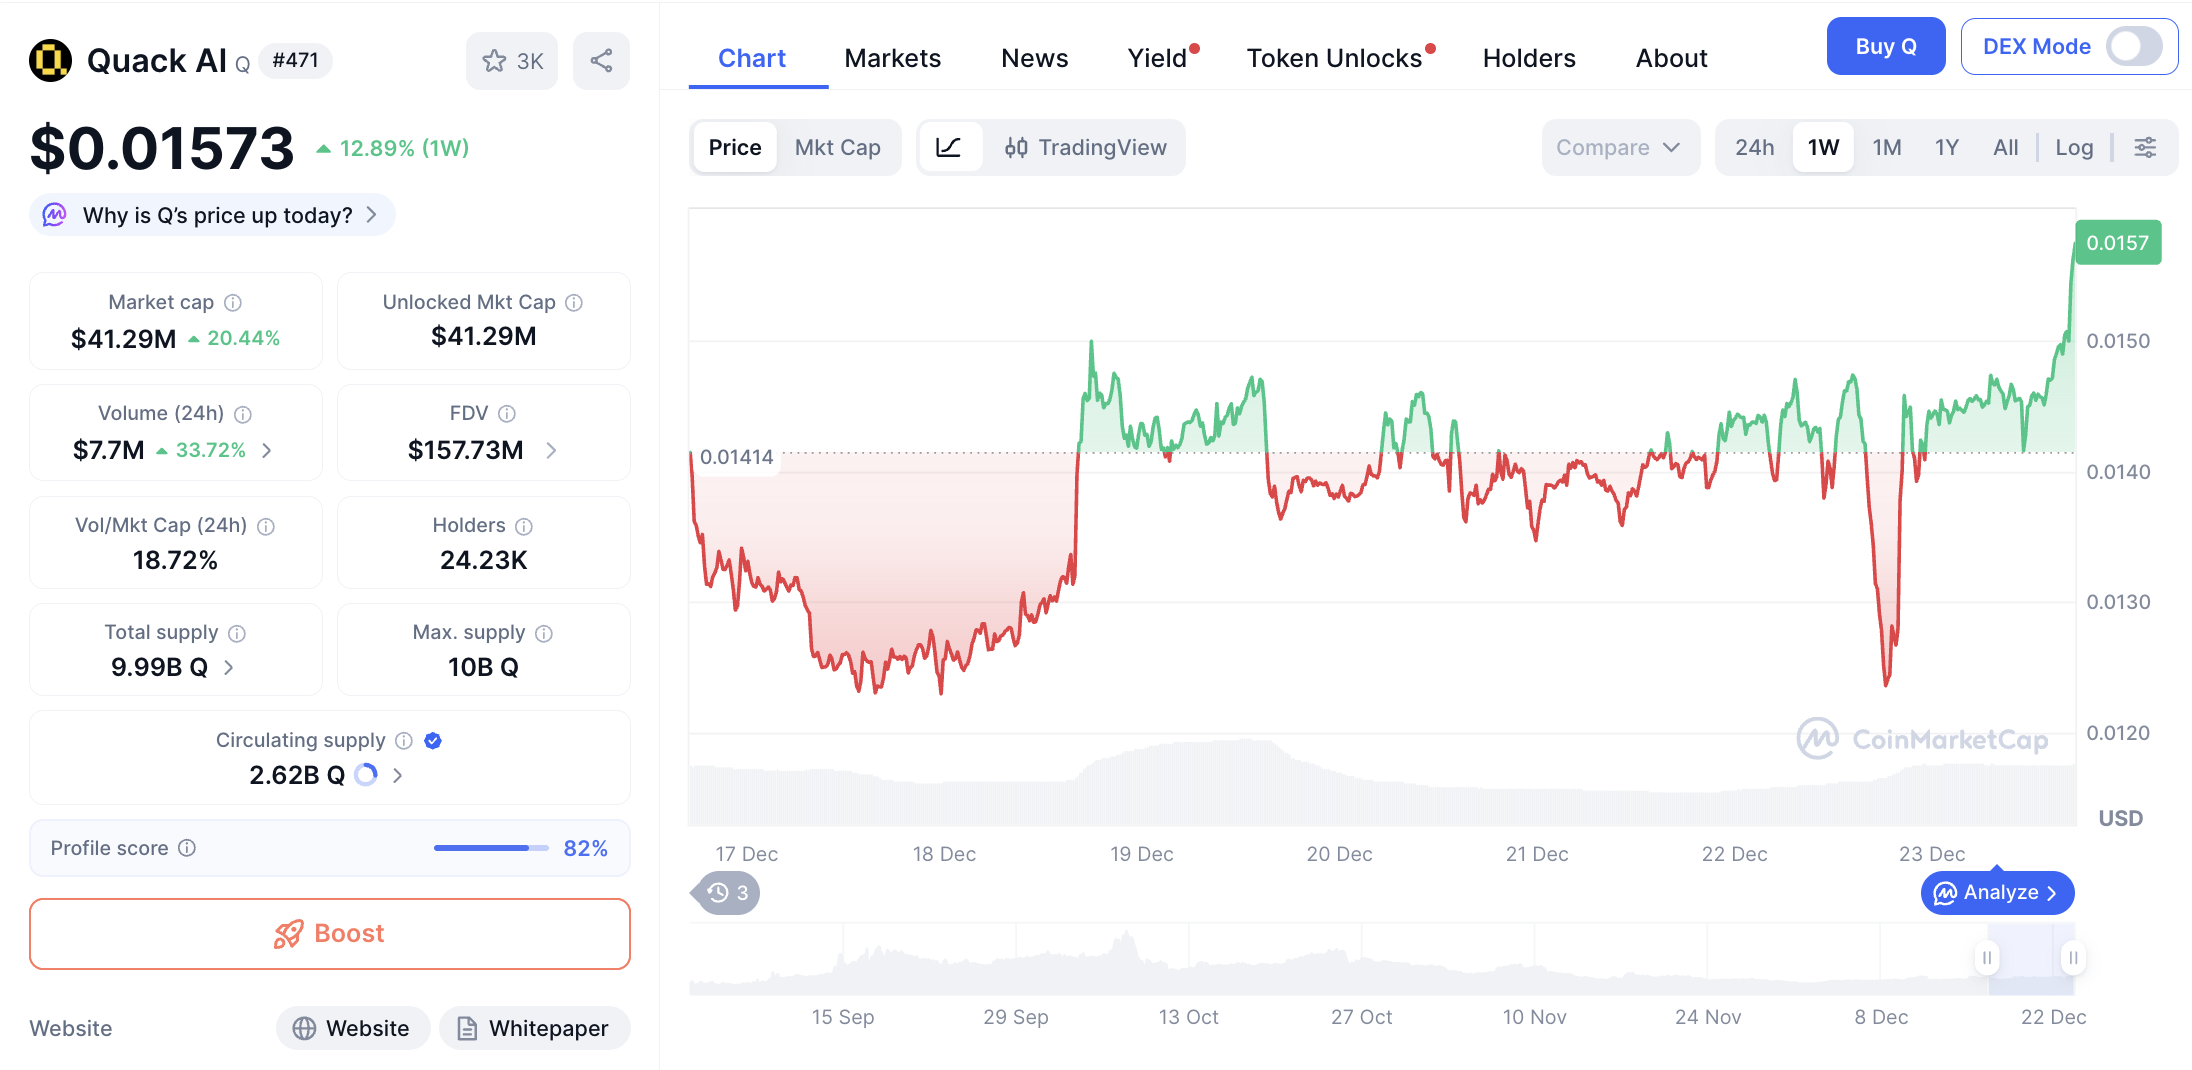This screenshot has width=2192, height=1070.
Task: Switch to the Markets tab
Action: [x=892, y=58]
